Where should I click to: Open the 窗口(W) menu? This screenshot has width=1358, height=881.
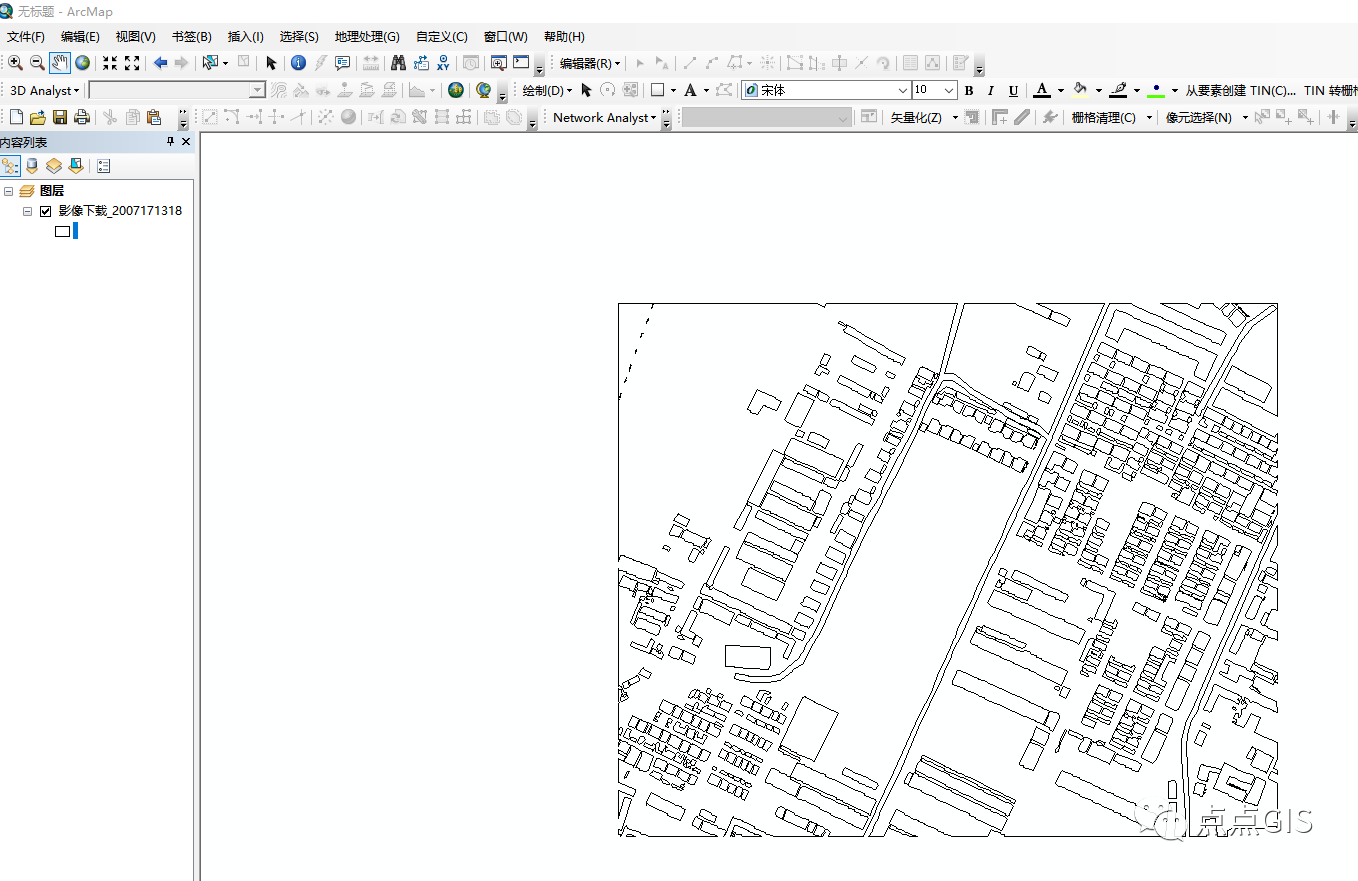(x=505, y=37)
